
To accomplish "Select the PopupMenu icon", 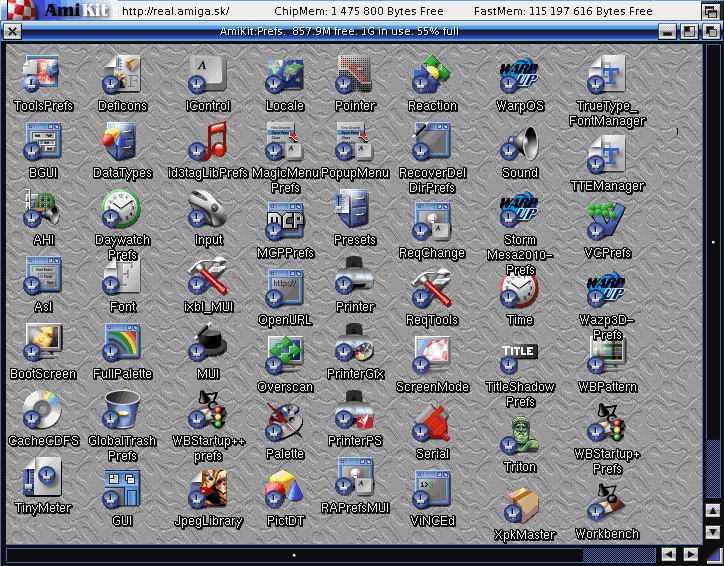I will tap(355, 141).
